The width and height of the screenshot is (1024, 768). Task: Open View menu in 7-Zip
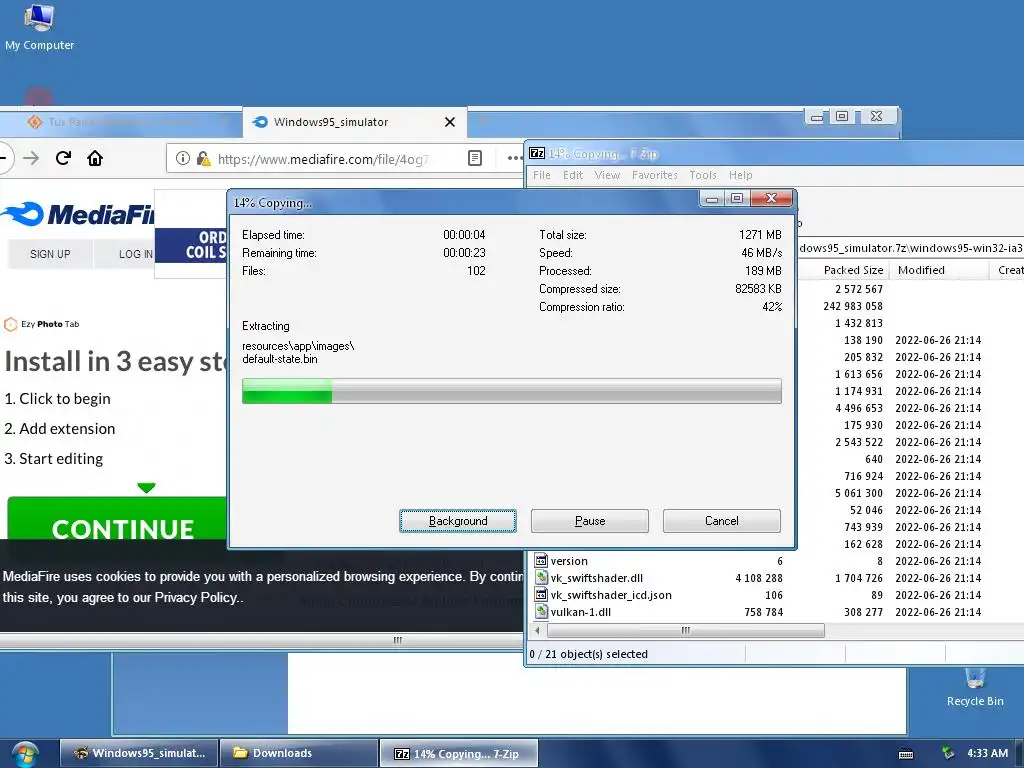[x=607, y=175]
